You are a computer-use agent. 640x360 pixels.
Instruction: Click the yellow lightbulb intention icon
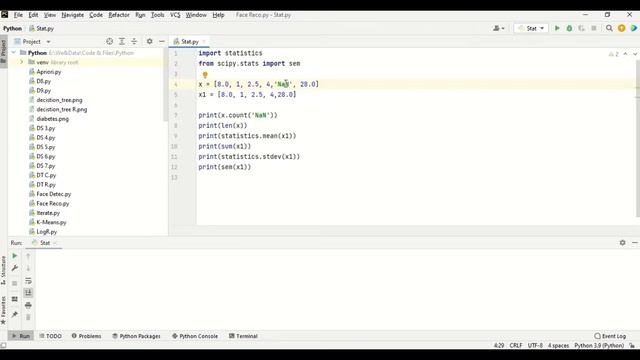point(205,75)
